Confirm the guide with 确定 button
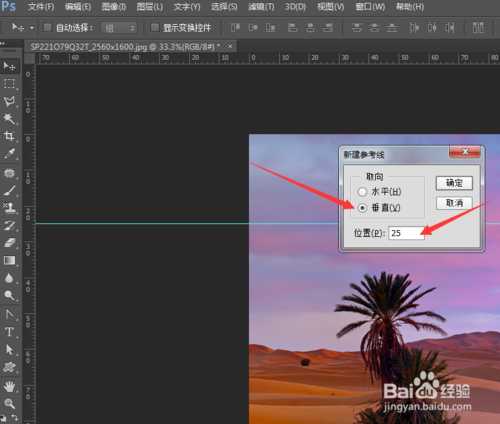Screen dimensions: 500x424 tap(454, 183)
